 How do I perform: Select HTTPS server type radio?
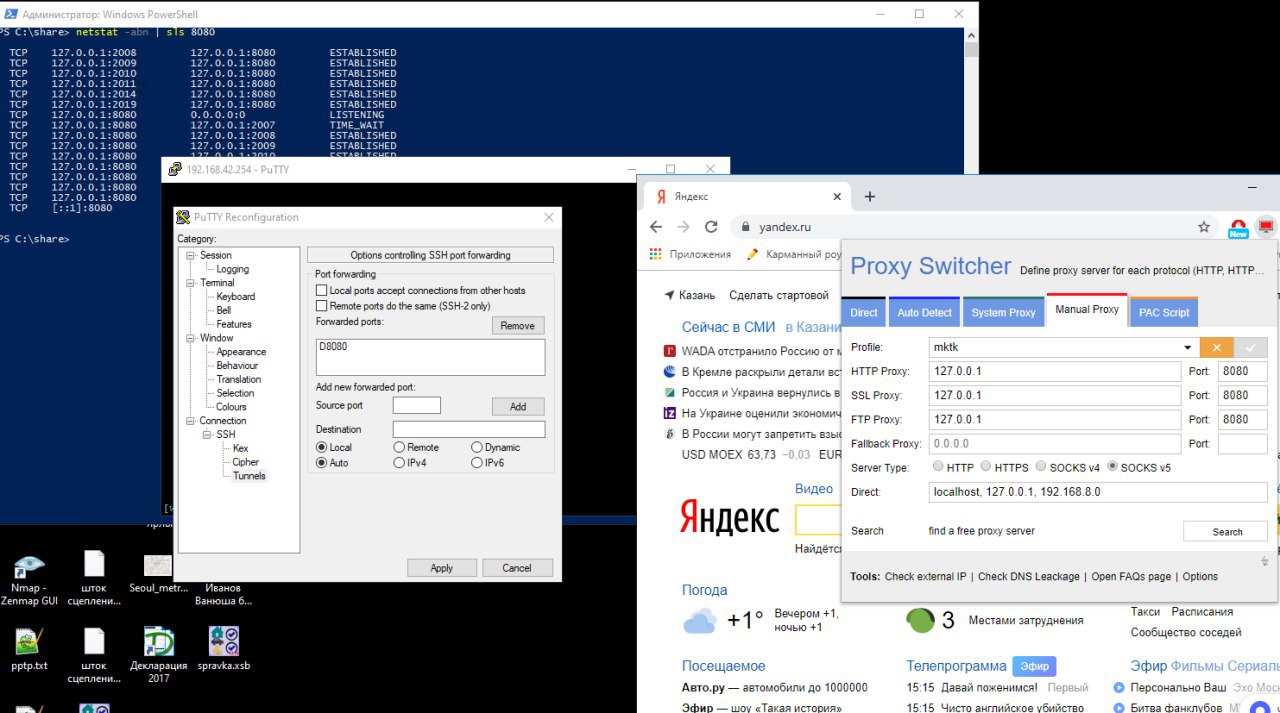pyautogui.click(x=986, y=466)
